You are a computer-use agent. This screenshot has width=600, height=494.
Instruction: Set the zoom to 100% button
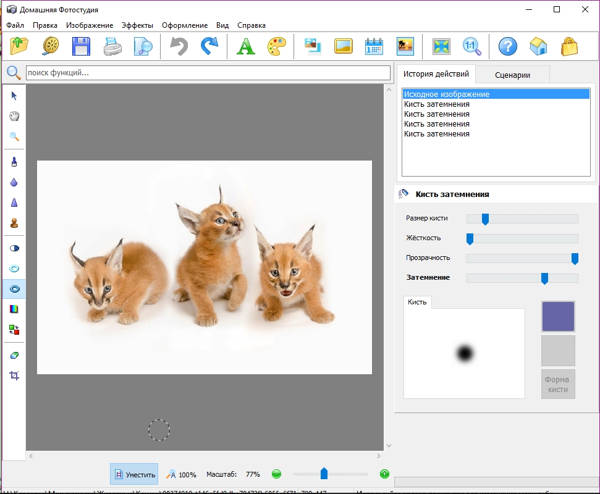click(x=181, y=474)
